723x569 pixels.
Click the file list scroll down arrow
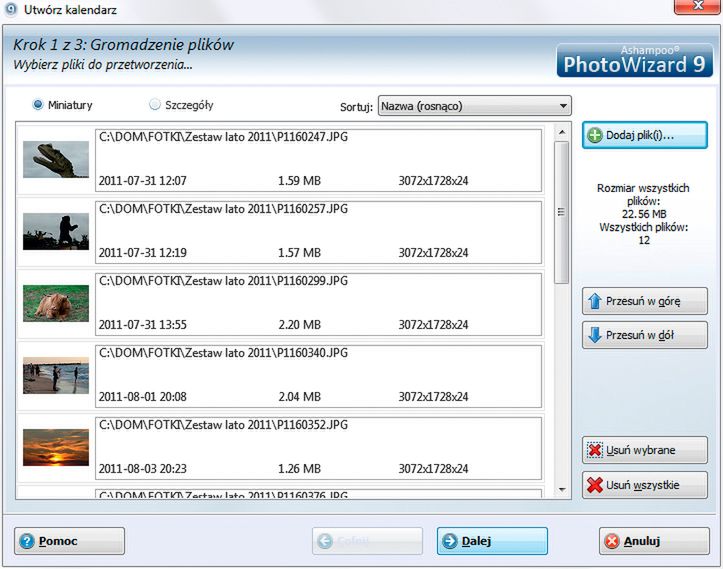(x=562, y=490)
